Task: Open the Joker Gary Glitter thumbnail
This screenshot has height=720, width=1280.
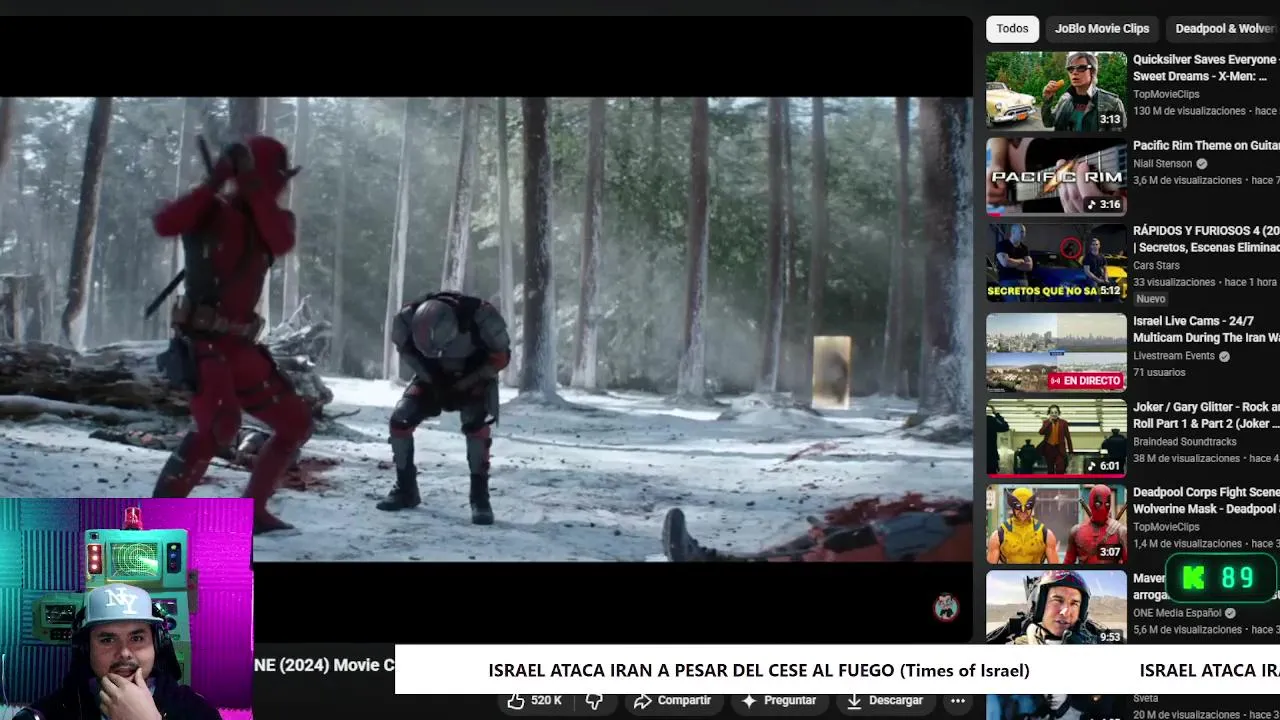Action: click(x=1056, y=439)
